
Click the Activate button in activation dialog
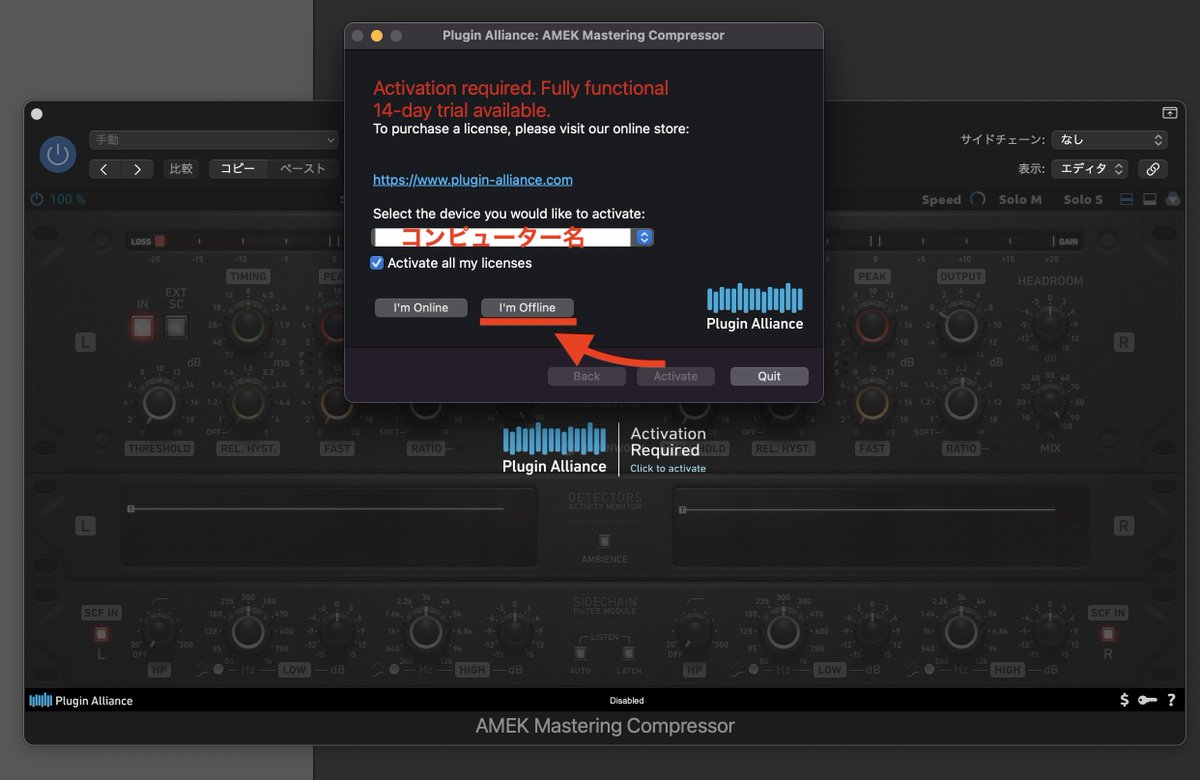click(676, 376)
